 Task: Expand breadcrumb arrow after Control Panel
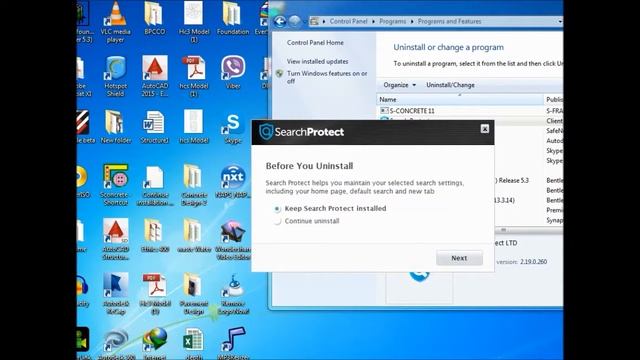coord(373,21)
